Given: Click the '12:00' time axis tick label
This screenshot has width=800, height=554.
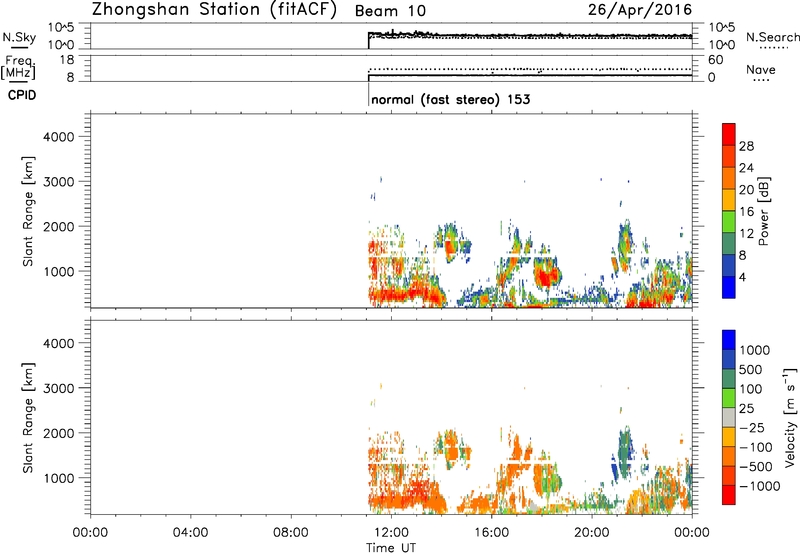Looking at the screenshot, I should point(391,533).
